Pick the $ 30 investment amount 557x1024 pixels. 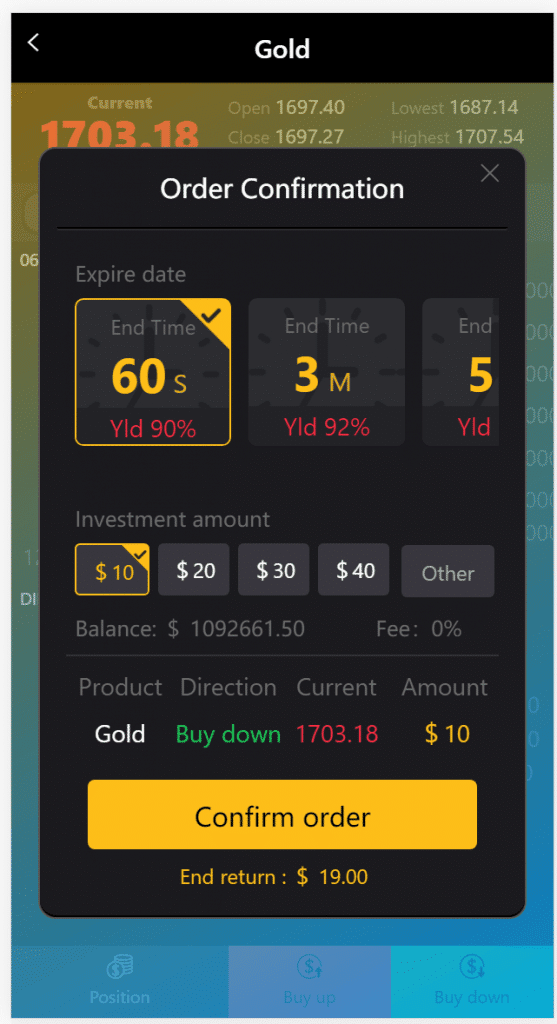274,569
